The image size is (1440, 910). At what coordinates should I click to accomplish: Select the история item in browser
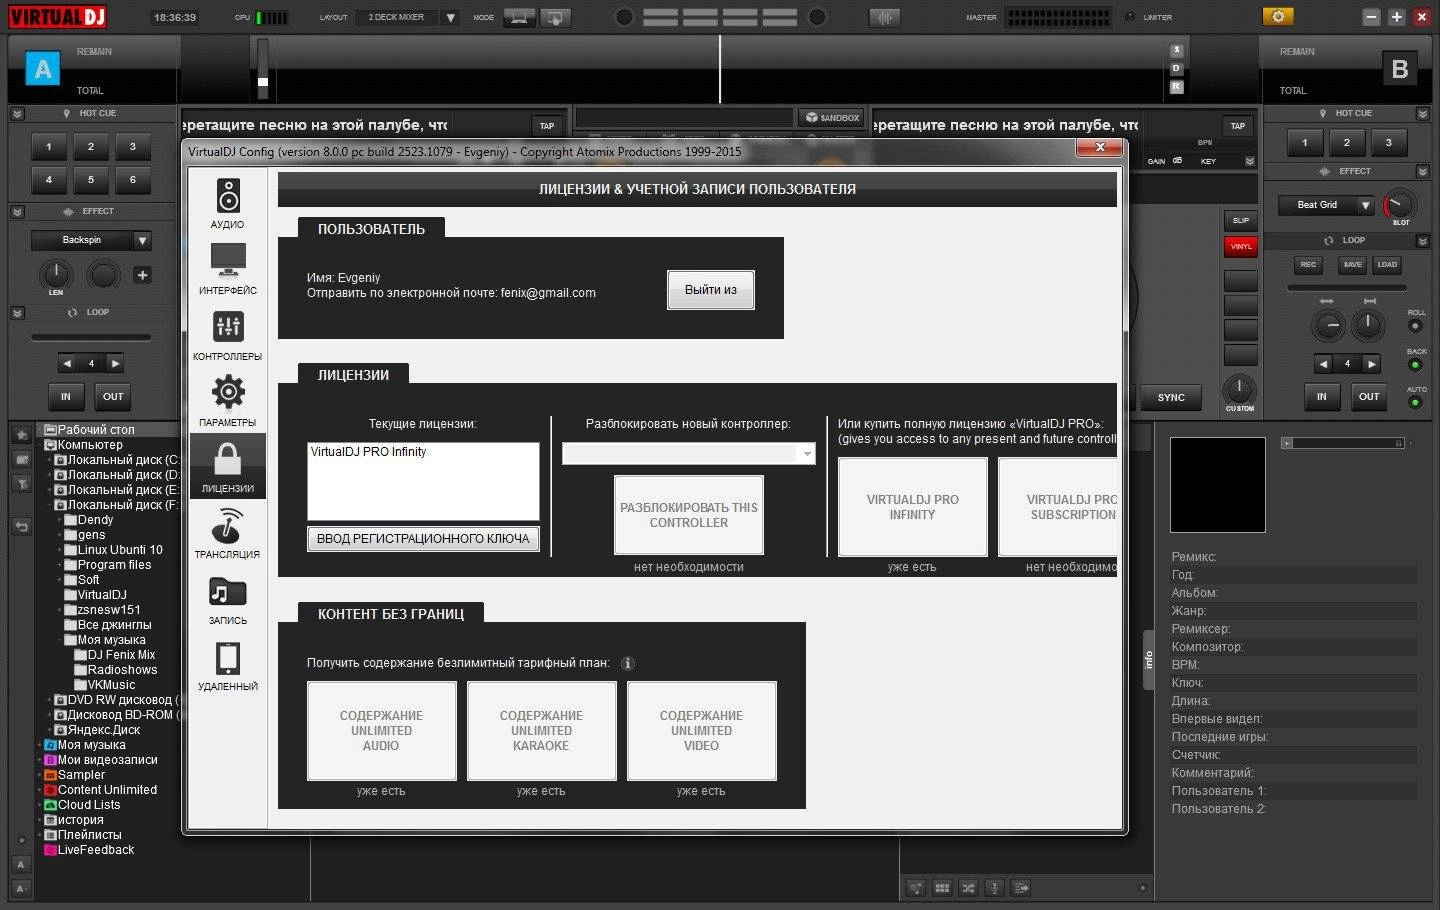pos(73,820)
